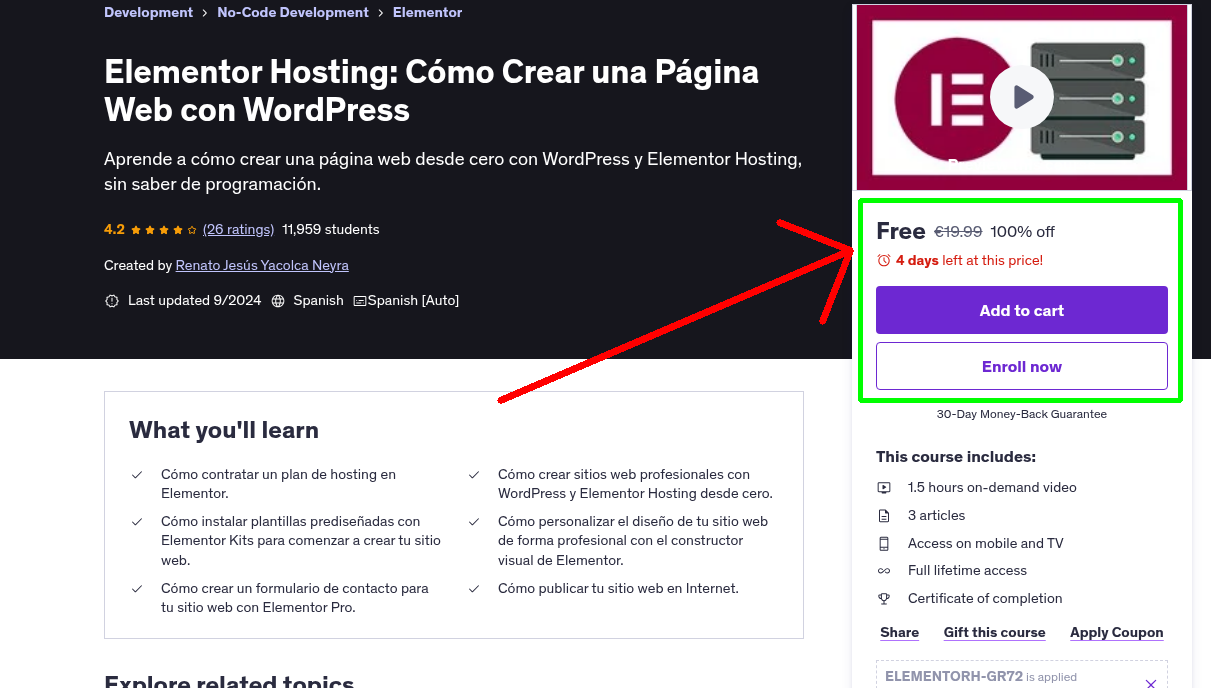Click the struck-through €19.99 price
Viewport: 1211px width, 688px height.
958,231
